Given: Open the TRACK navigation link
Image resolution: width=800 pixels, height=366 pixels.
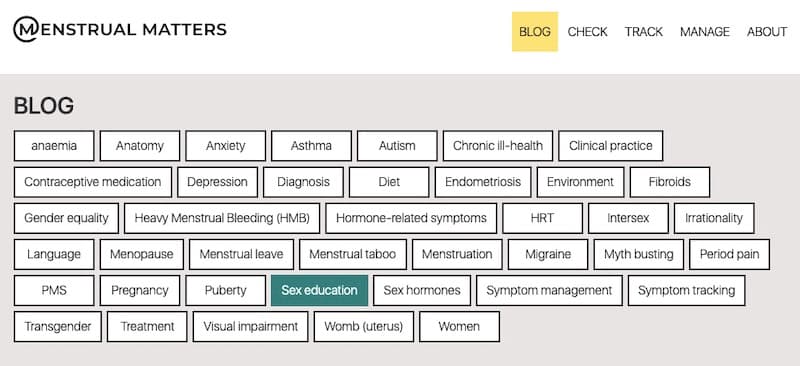Looking at the screenshot, I should 643,32.
